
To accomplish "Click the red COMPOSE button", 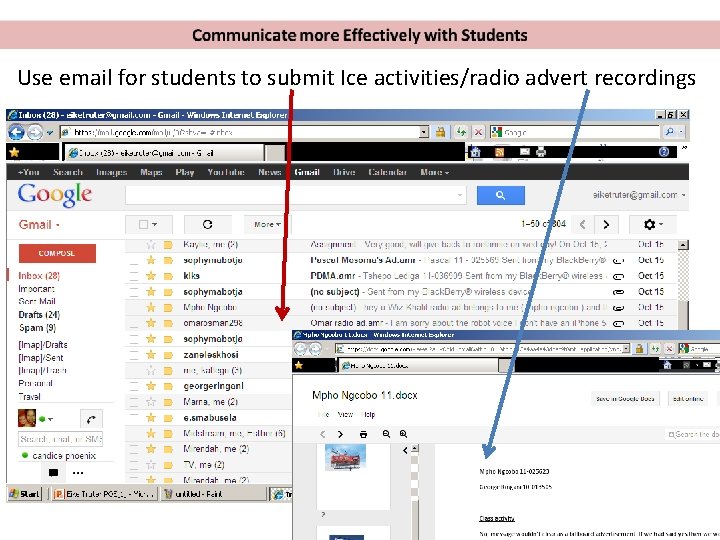I will click(57, 253).
